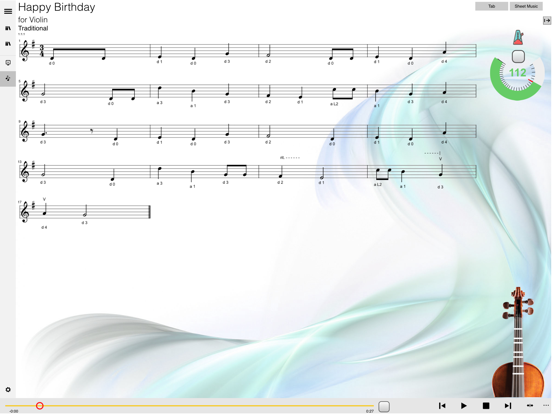Open settings gear at bottom left
This screenshot has width=552, height=414.
click(8, 389)
